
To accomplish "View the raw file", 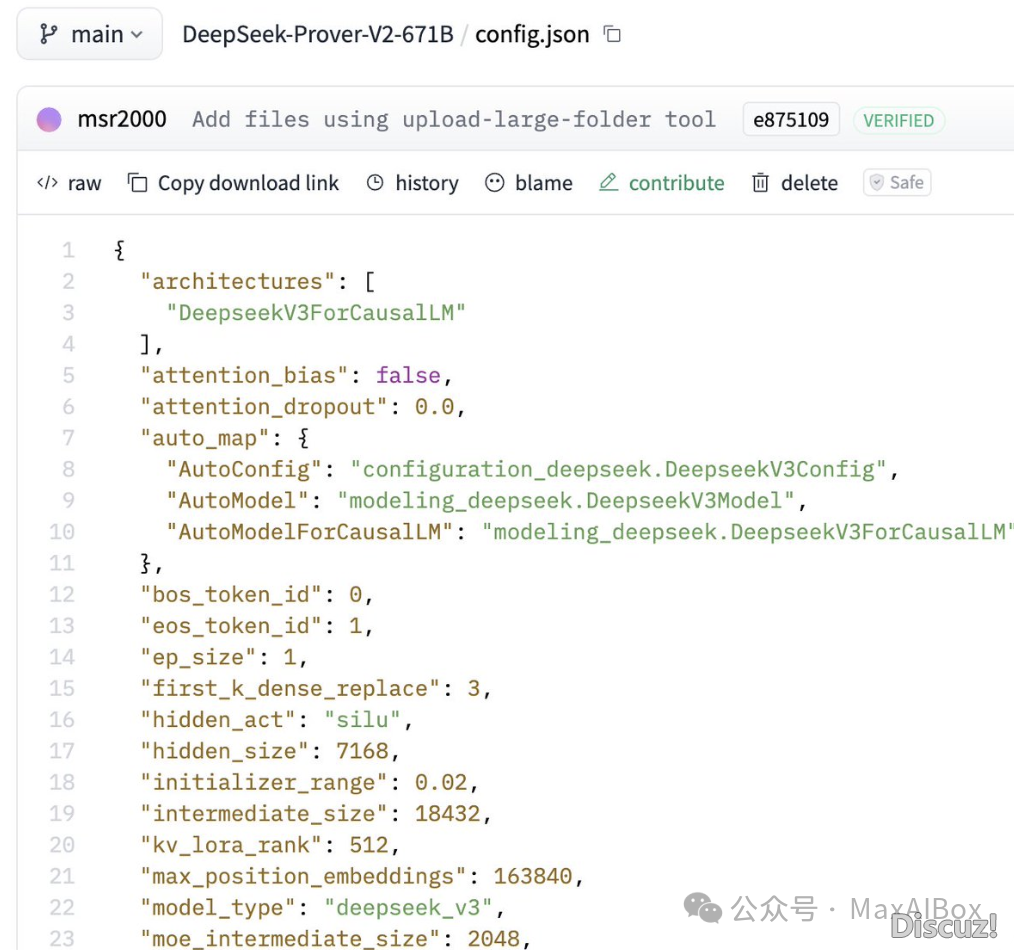I will 69,183.
